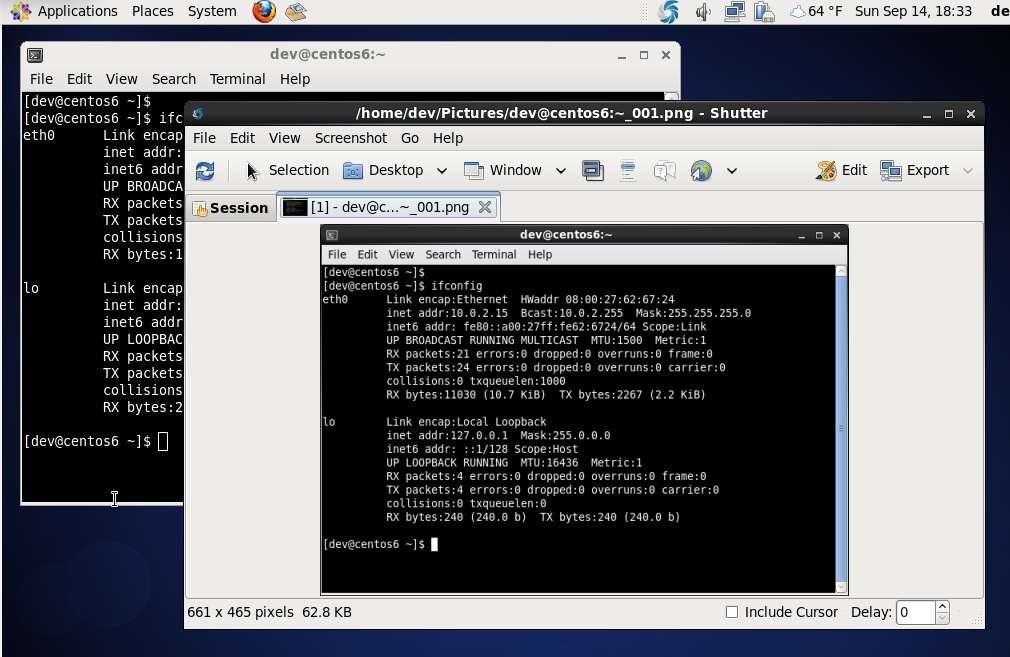This screenshot has height=657, width=1010.
Task: Choose the Selection capture tool
Action: [287, 171]
